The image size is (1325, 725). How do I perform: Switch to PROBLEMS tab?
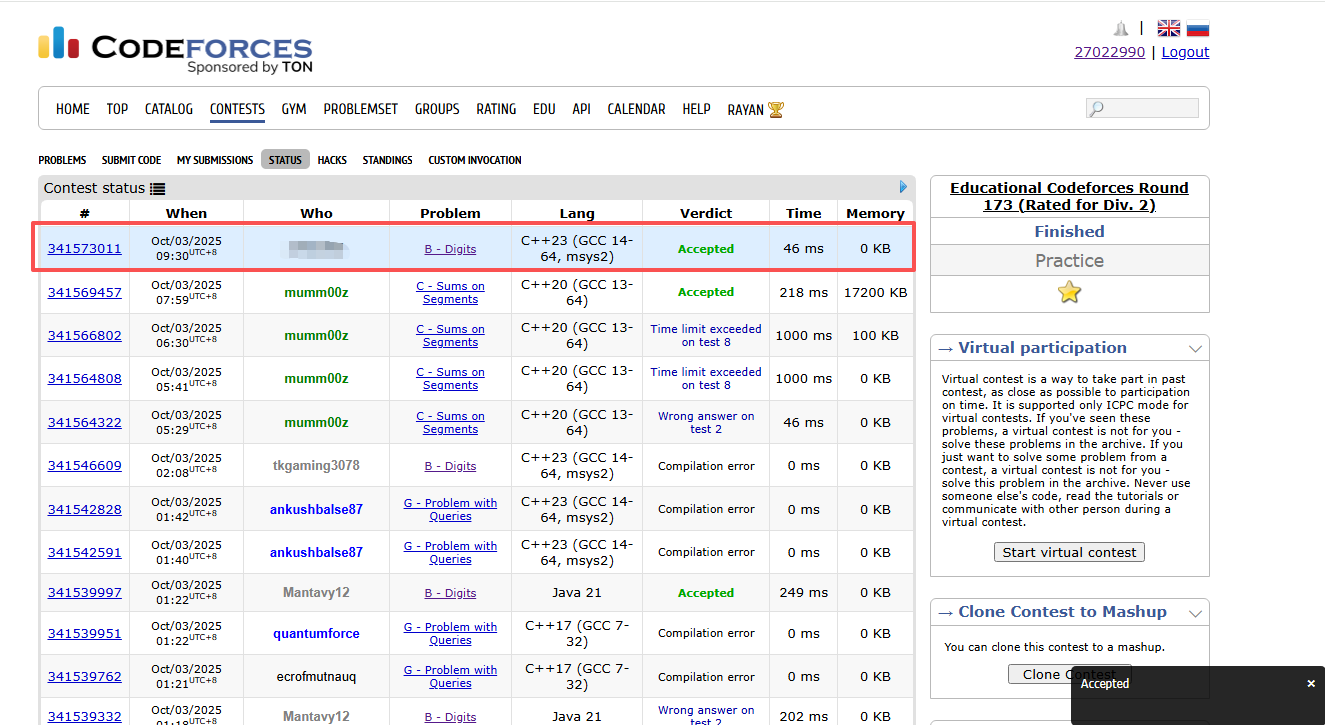point(62,160)
